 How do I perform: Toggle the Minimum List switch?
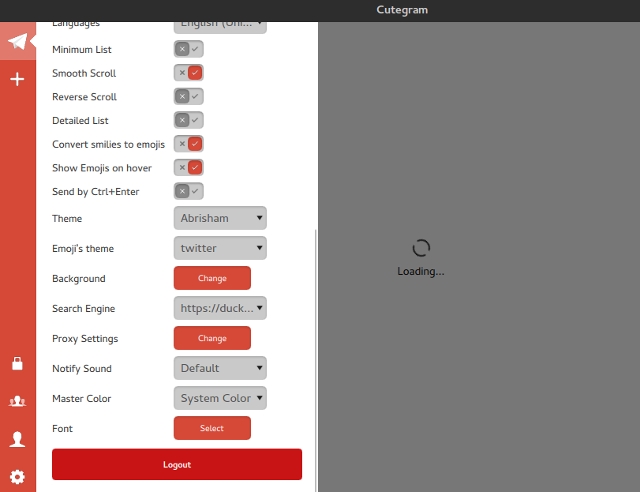click(x=188, y=49)
